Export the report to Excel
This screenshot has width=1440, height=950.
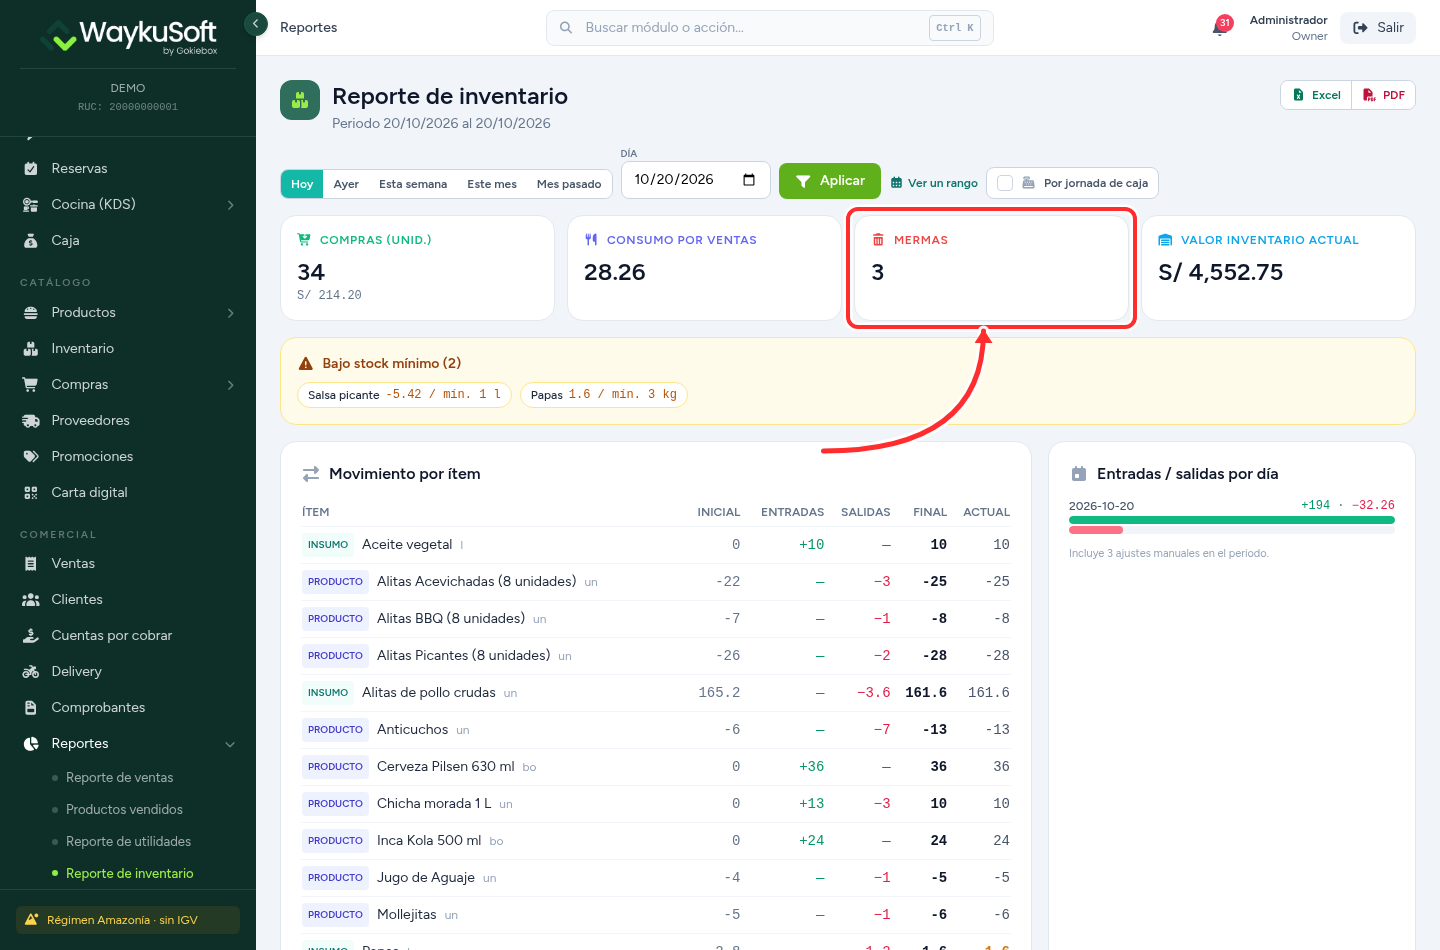click(1316, 95)
